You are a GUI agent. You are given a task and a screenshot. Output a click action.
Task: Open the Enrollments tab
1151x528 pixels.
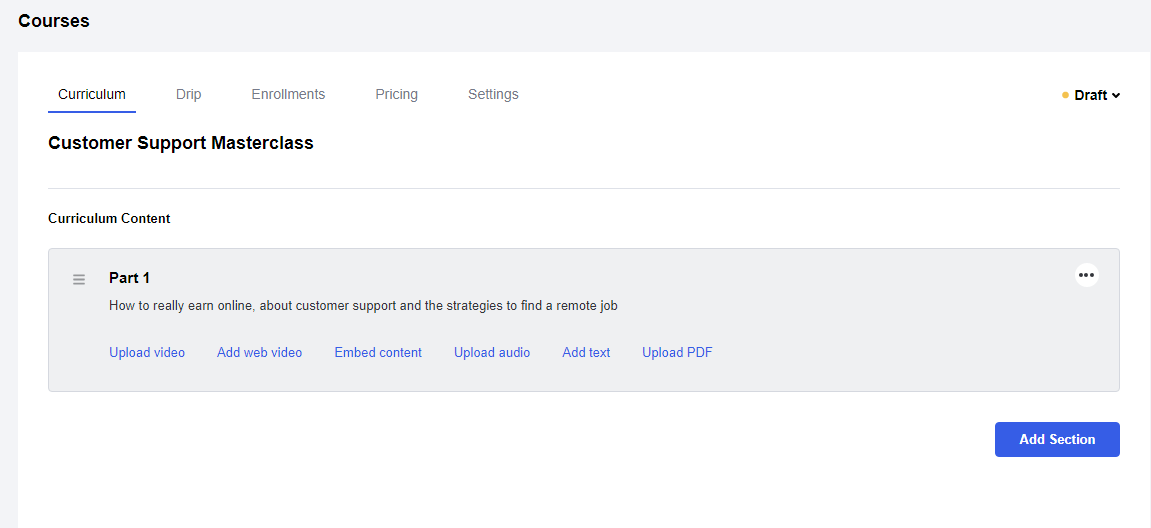click(288, 94)
